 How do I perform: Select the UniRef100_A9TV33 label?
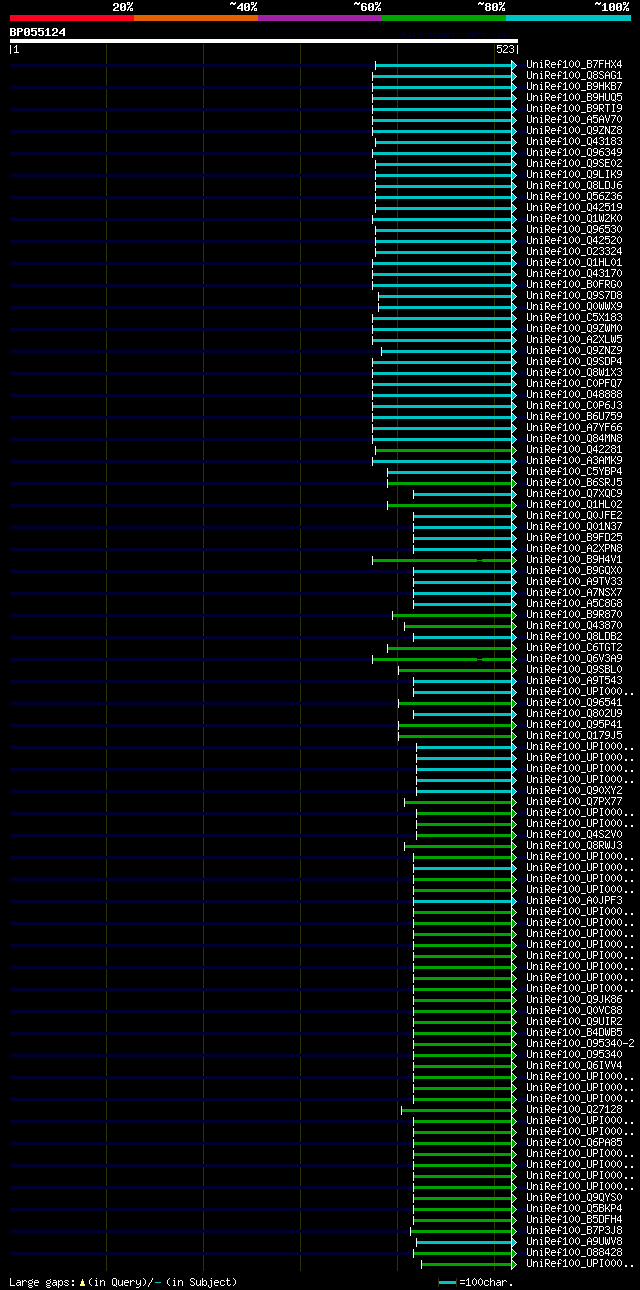(574, 581)
